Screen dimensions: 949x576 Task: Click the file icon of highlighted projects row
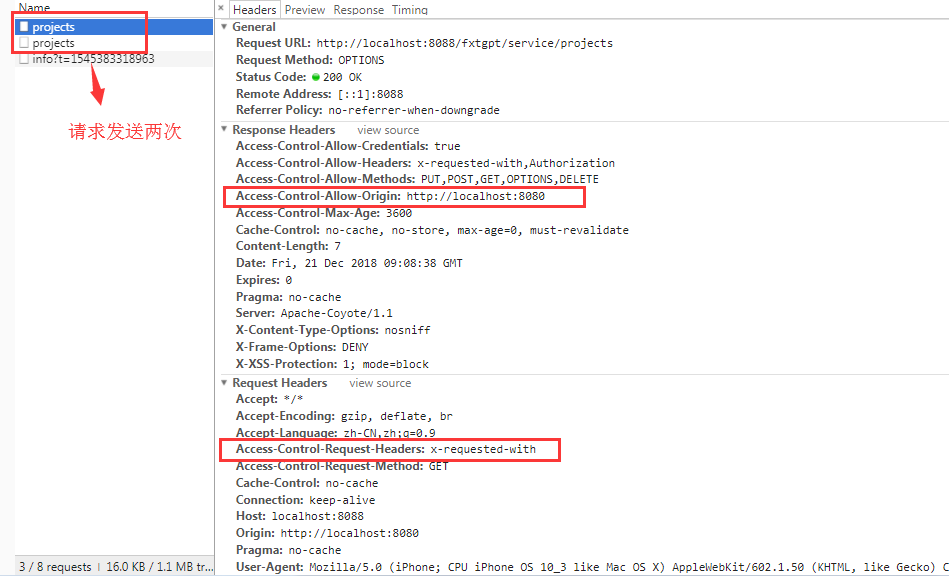click(x=24, y=27)
